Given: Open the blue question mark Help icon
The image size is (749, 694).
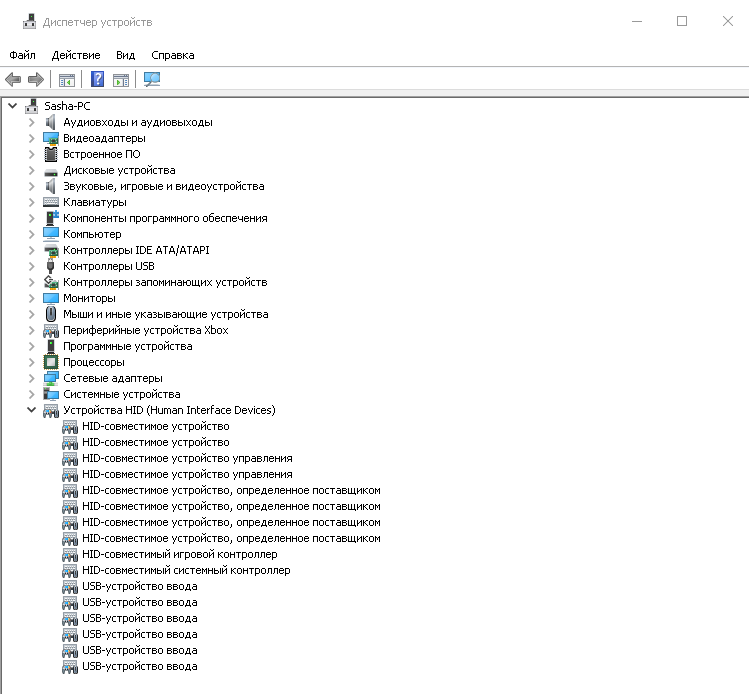Looking at the screenshot, I should click(x=97, y=79).
